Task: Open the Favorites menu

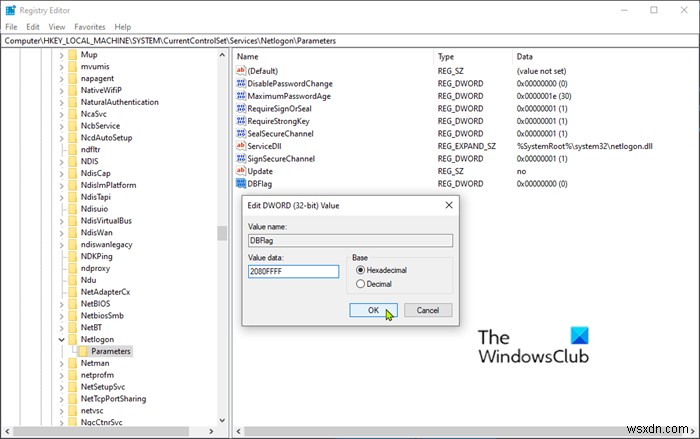Action: (x=90, y=27)
